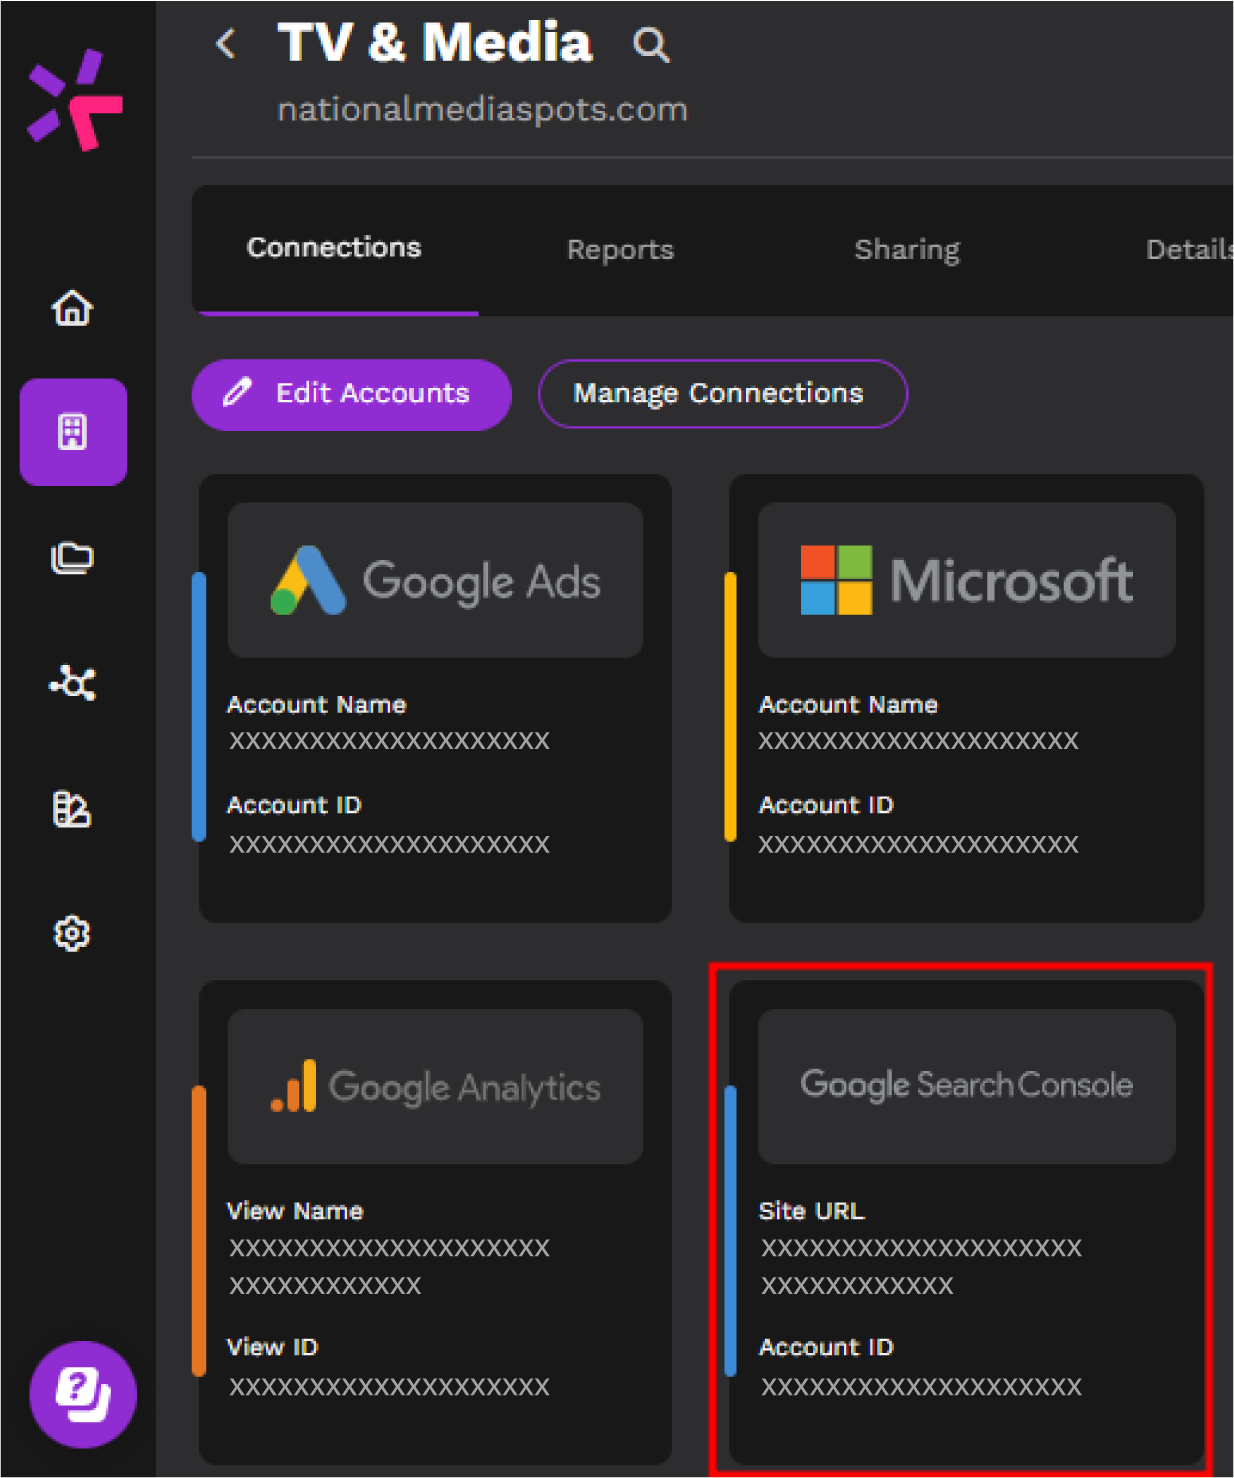Click the Account Name label under Google Ads
This screenshot has height=1478, width=1234.
(x=317, y=705)
